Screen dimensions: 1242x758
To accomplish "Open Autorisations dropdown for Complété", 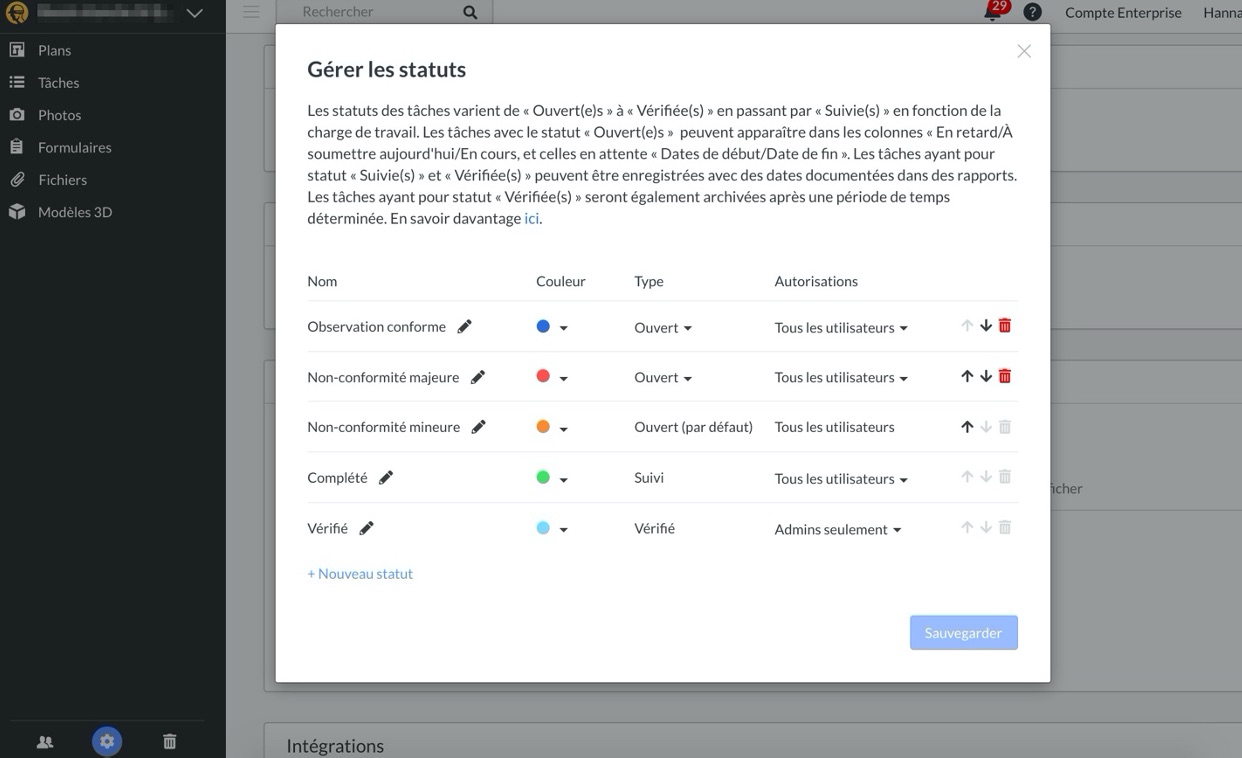I will (841, 478).
